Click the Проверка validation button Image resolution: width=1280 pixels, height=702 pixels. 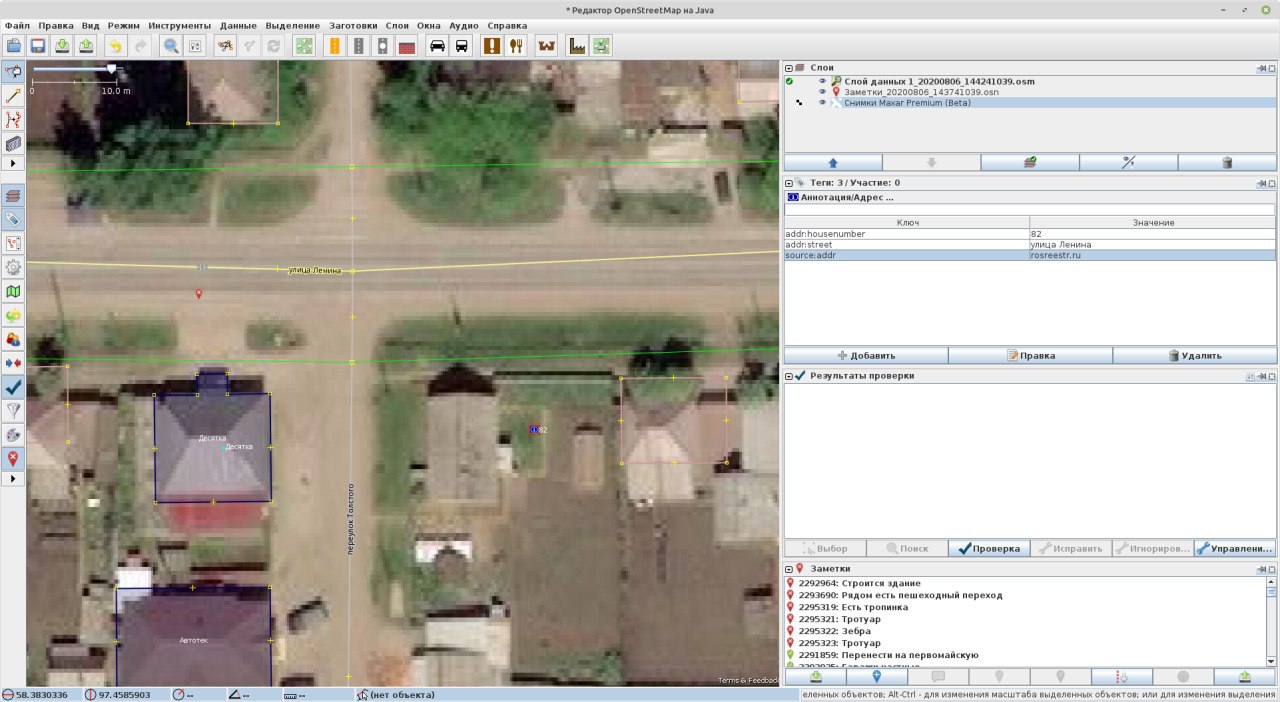[989, 548]
